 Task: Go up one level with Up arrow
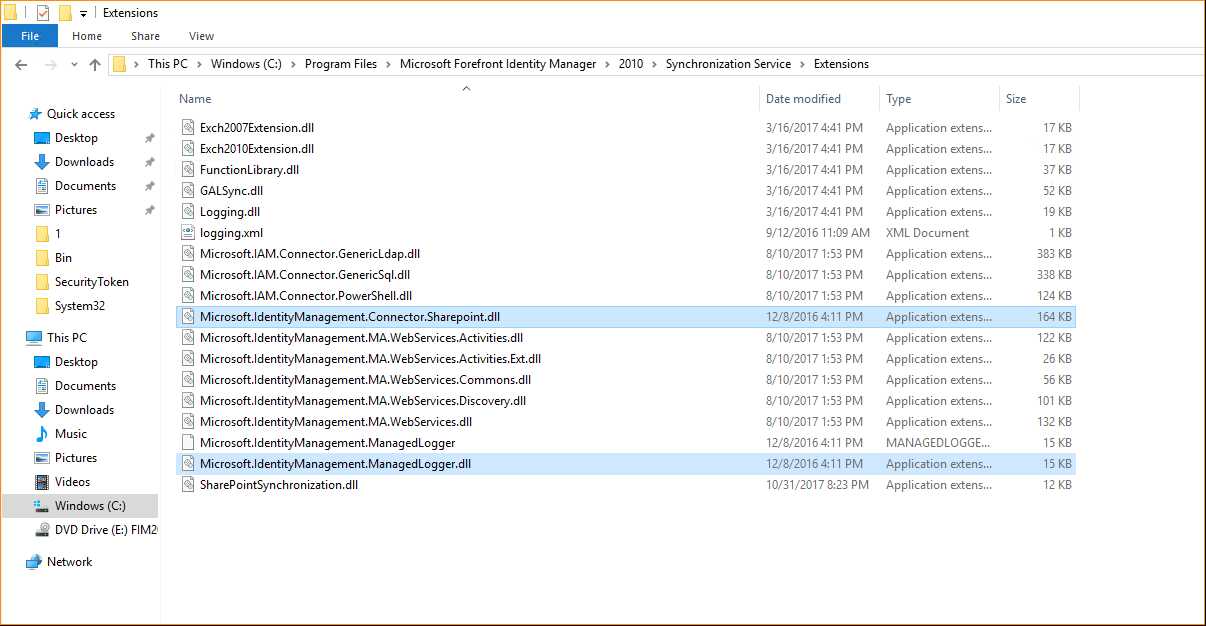click(x=95, y=64)
